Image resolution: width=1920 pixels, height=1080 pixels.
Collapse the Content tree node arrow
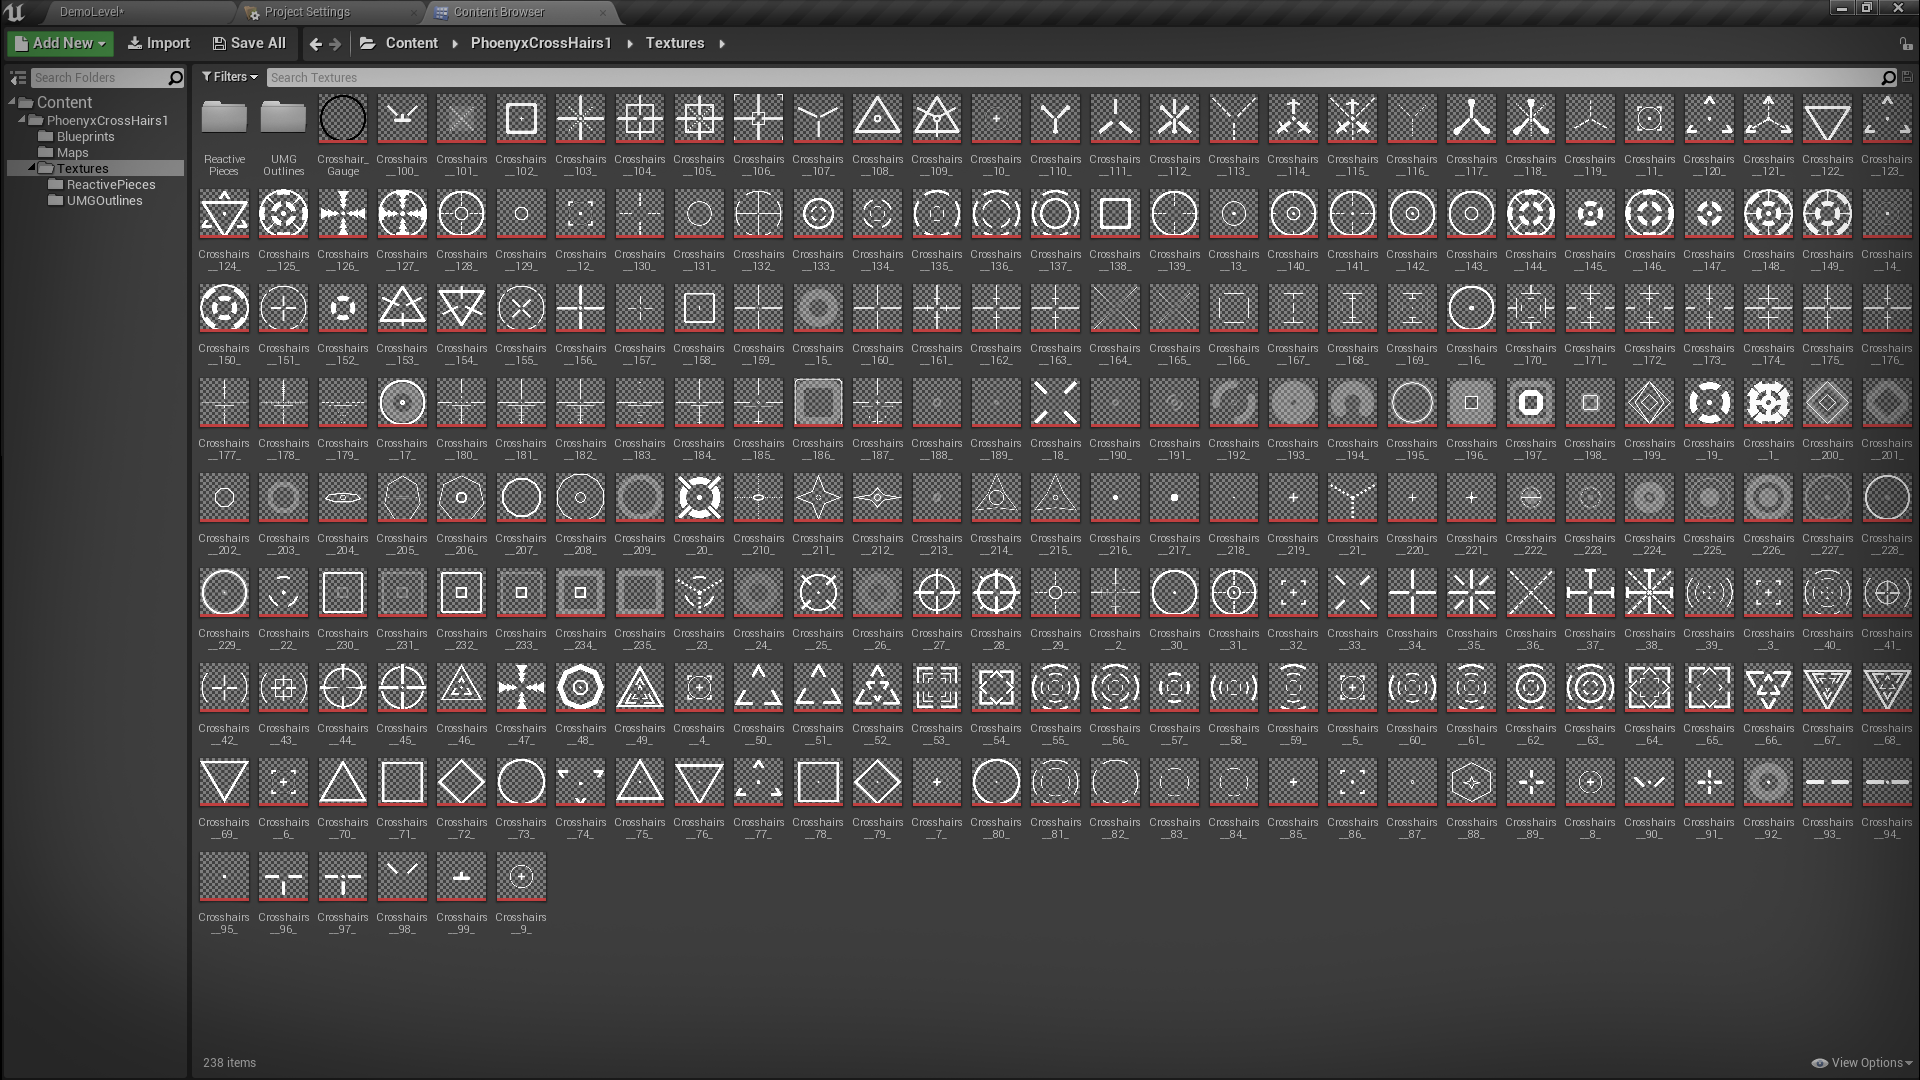(12, 102)
